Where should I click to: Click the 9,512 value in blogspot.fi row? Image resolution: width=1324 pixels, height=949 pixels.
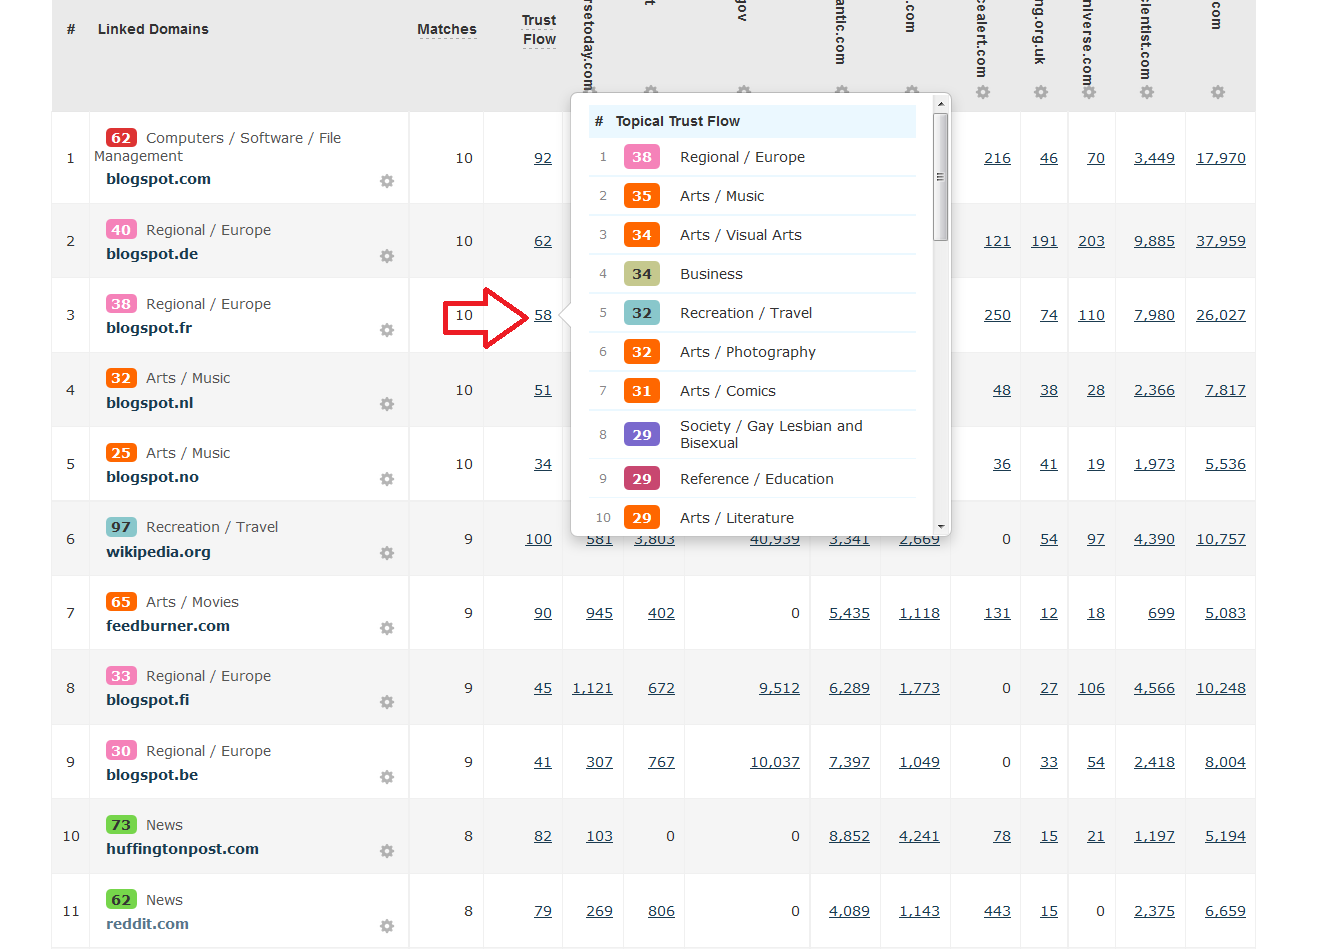coord(779,688)
